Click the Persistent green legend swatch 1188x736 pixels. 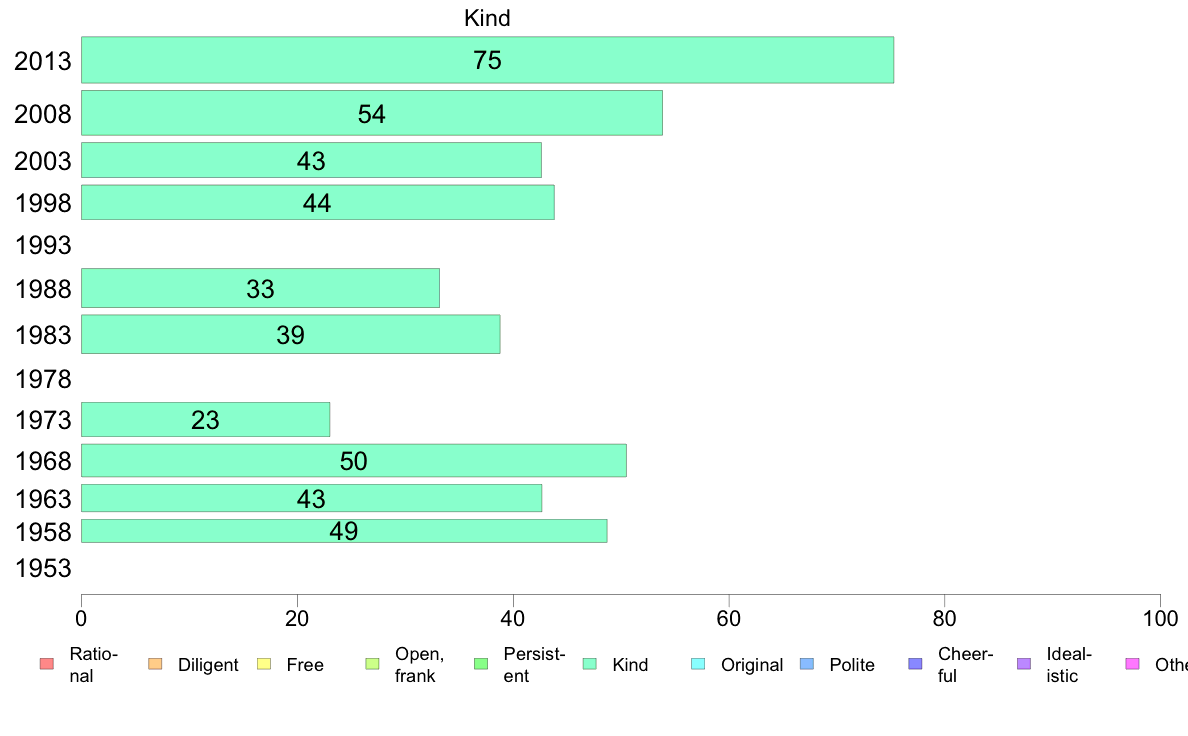coord(481,664)
